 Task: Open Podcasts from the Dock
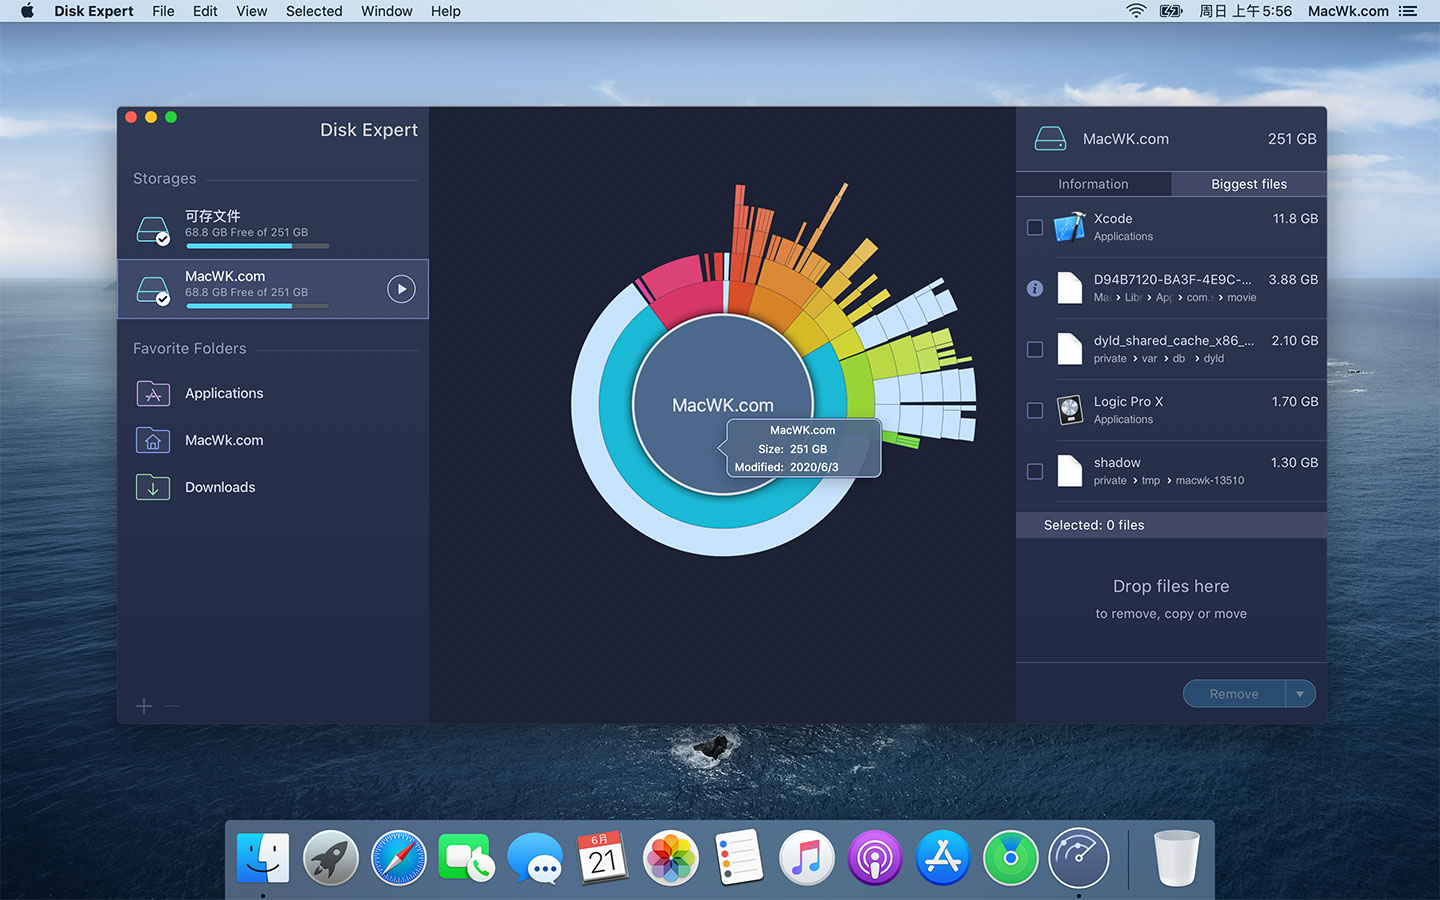[x=875, y=857]
